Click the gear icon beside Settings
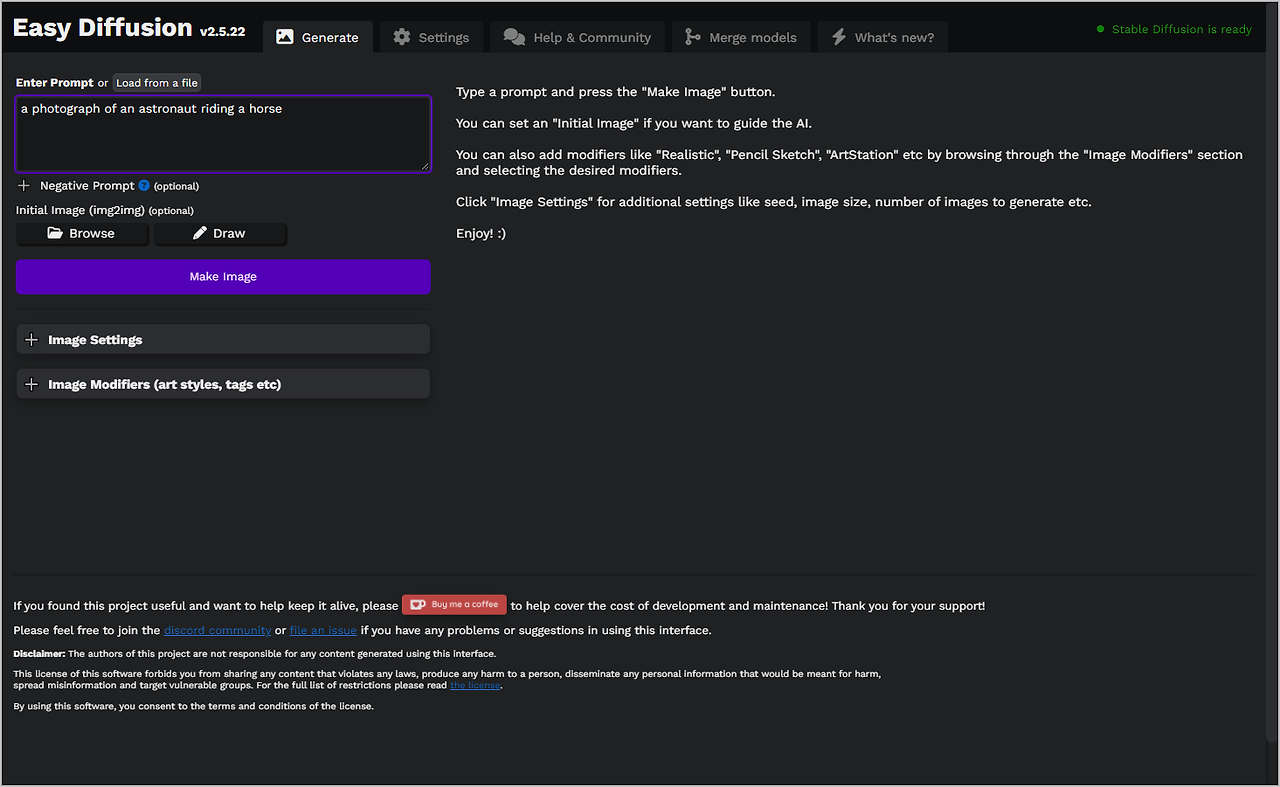1280x787 pixels. tap(402, 37)
